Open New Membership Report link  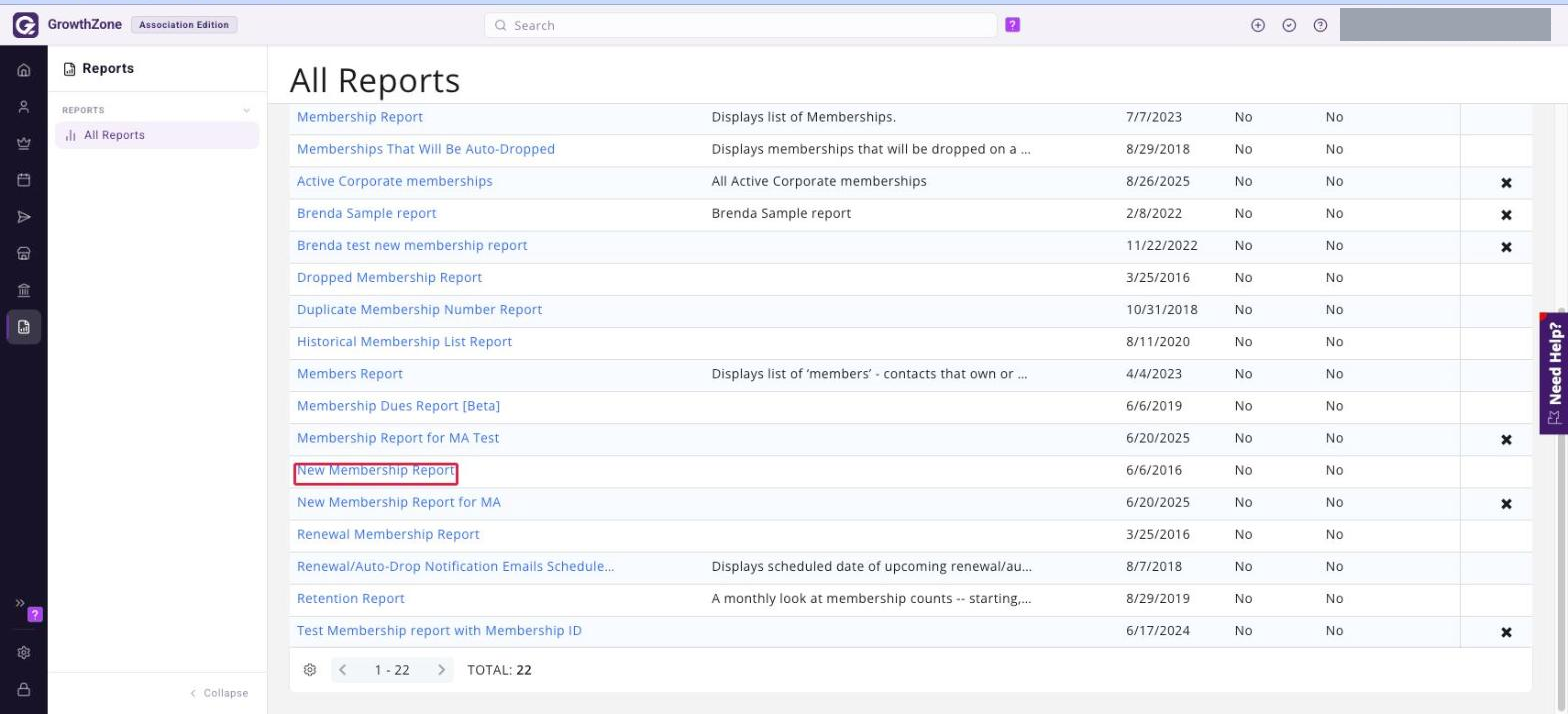coord(376,470)
